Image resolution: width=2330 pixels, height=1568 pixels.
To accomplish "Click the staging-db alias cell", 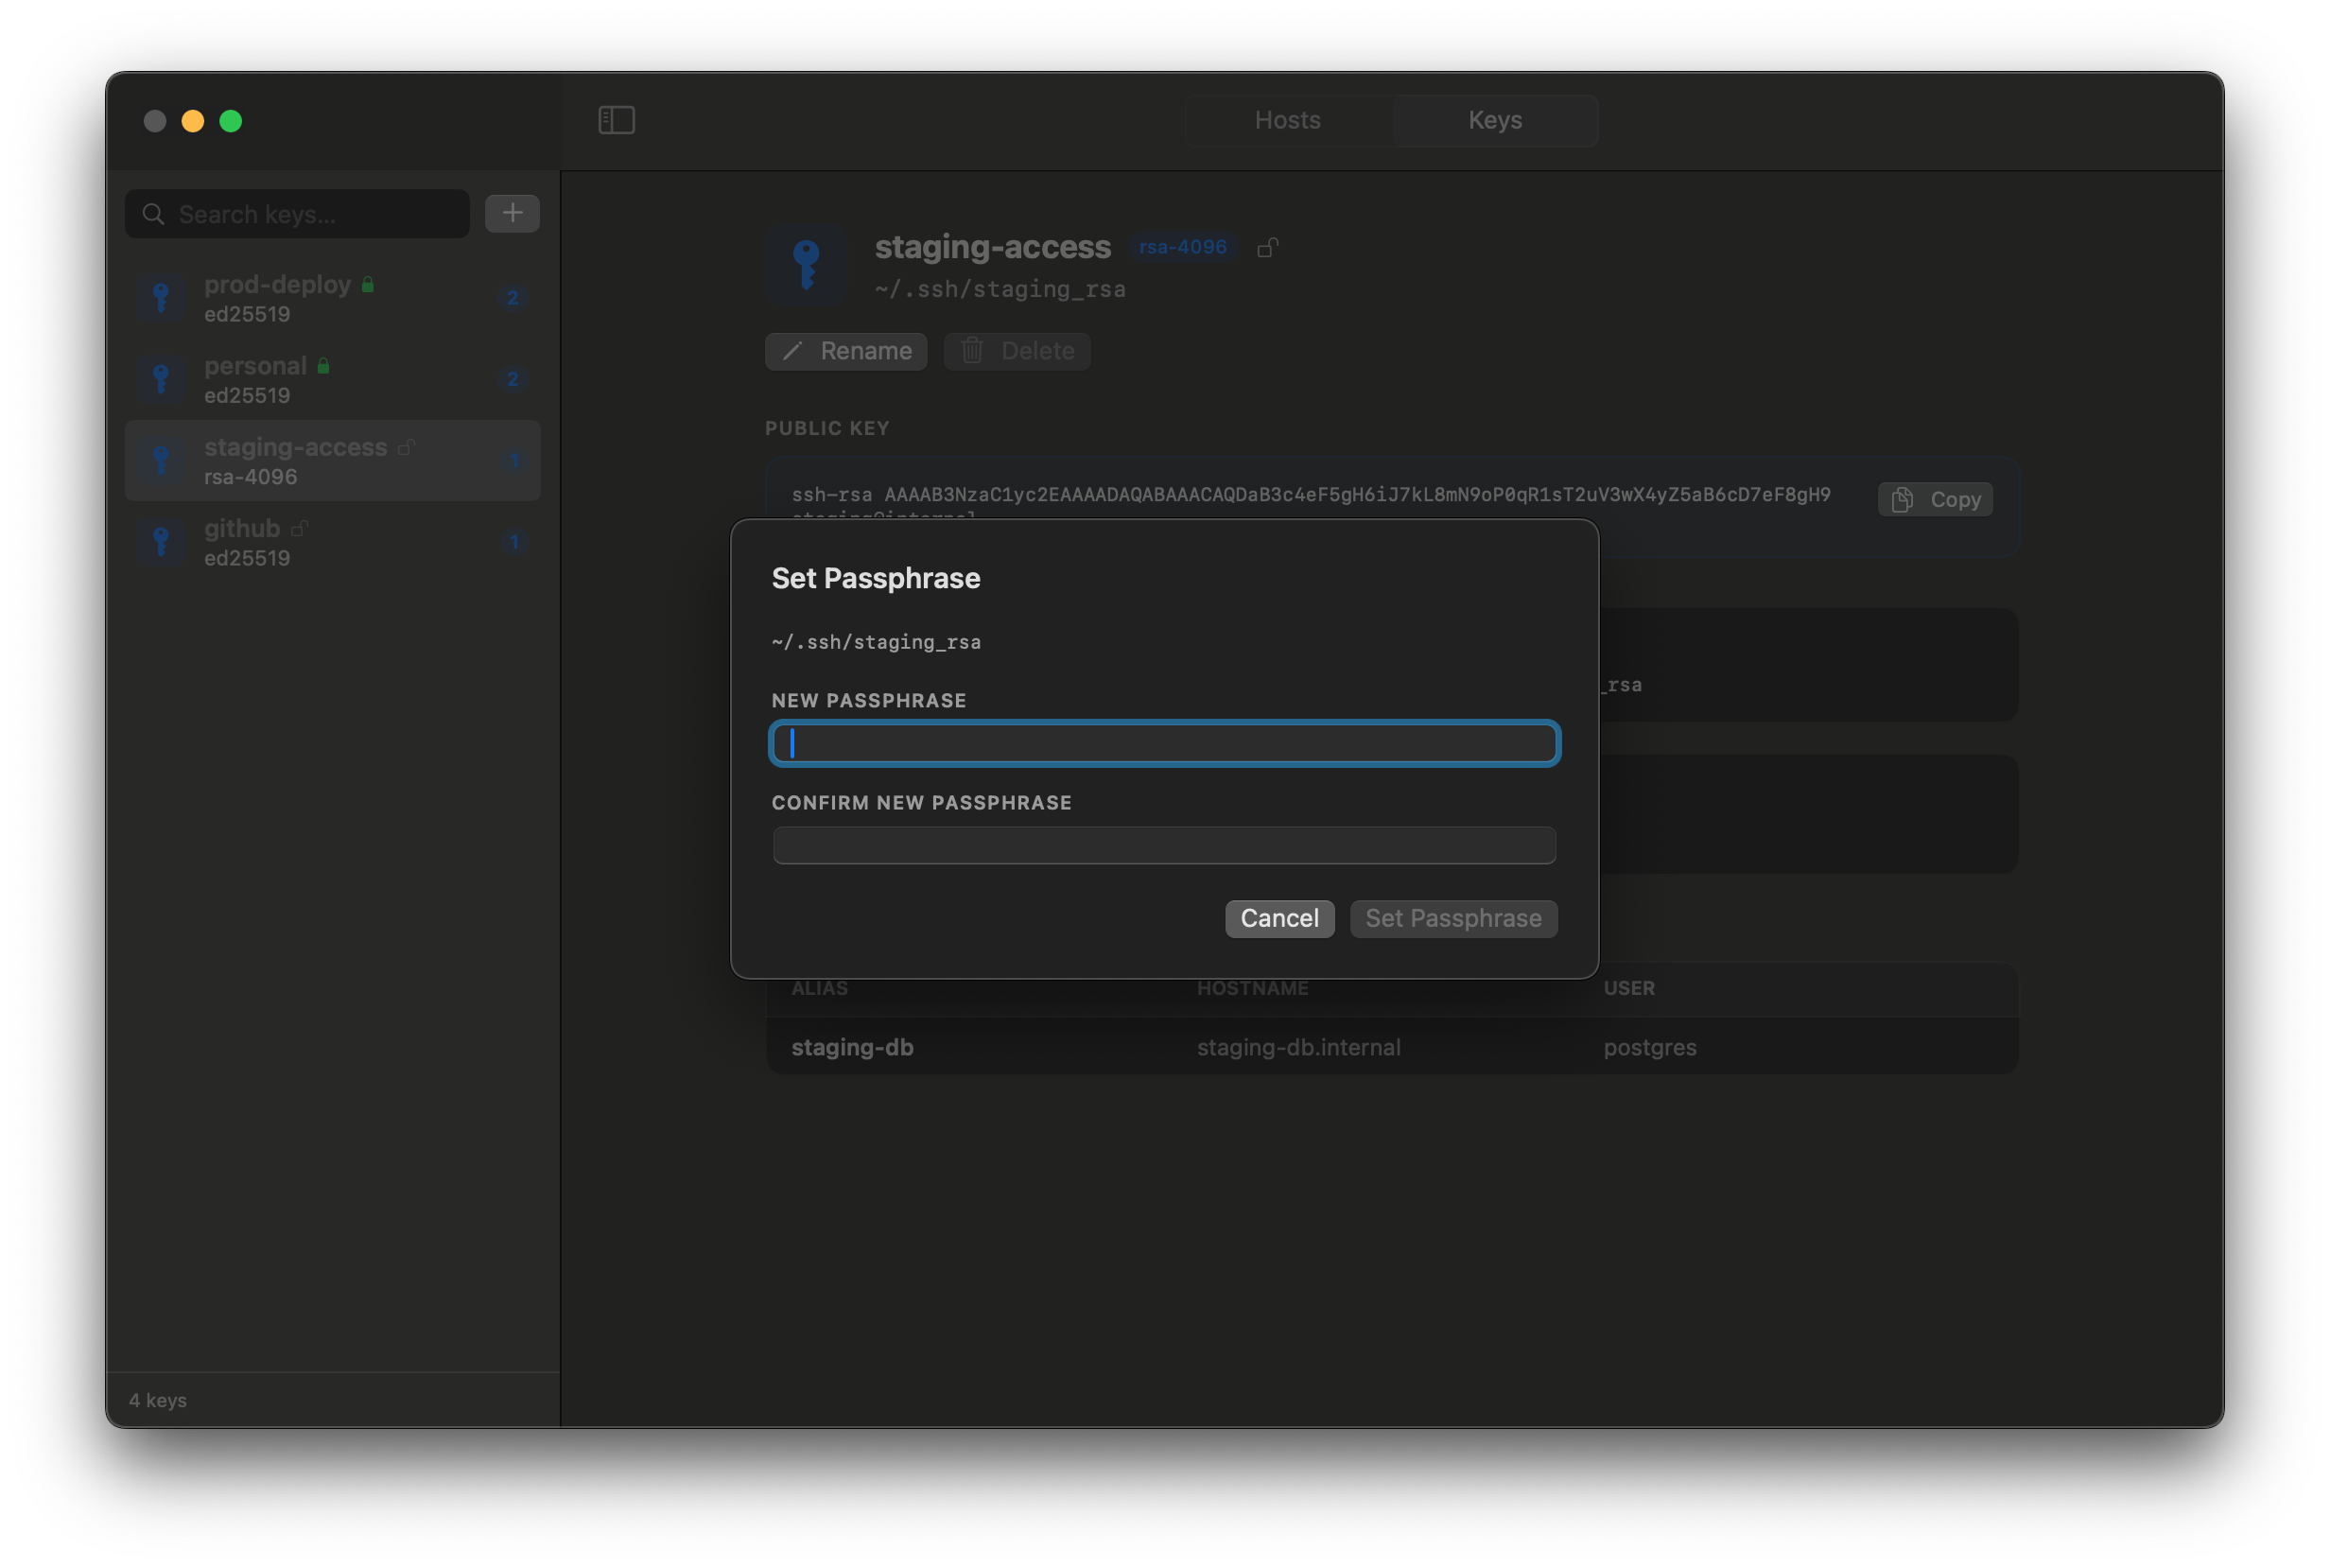I will pyautogui.click(x=852, y=1047).
